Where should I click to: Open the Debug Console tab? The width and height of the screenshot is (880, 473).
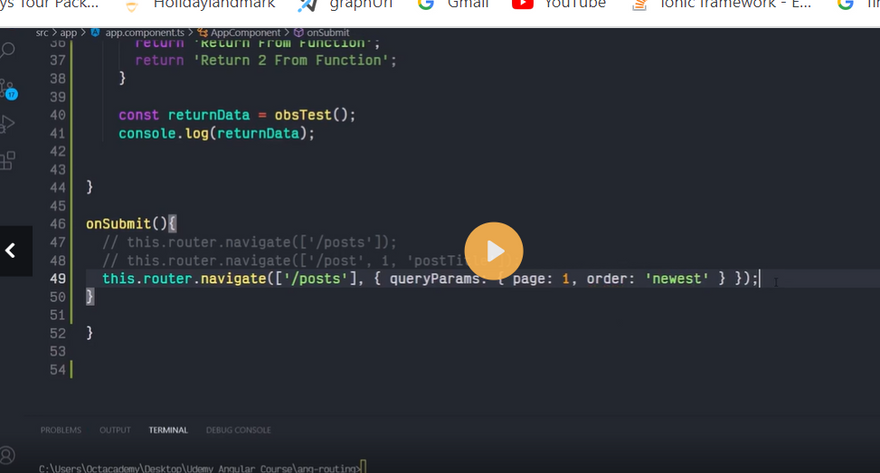click(x=238, y=430)
